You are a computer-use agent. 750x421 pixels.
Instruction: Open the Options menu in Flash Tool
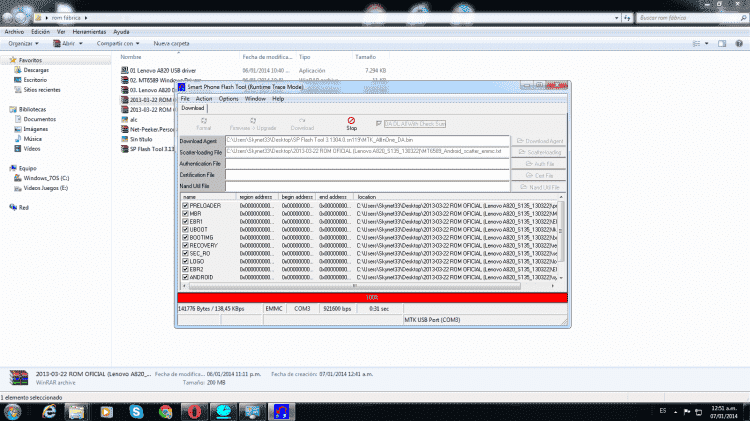pos(229,99)
